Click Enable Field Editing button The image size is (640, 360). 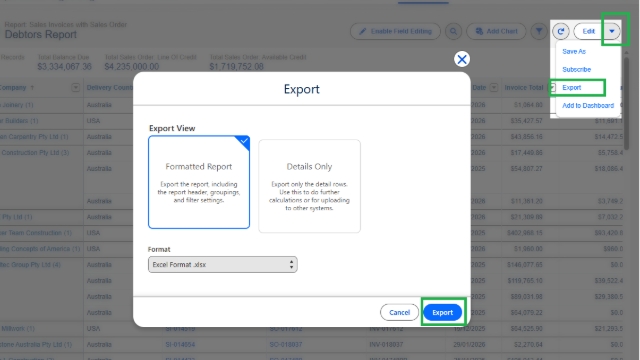click(395, 31)
